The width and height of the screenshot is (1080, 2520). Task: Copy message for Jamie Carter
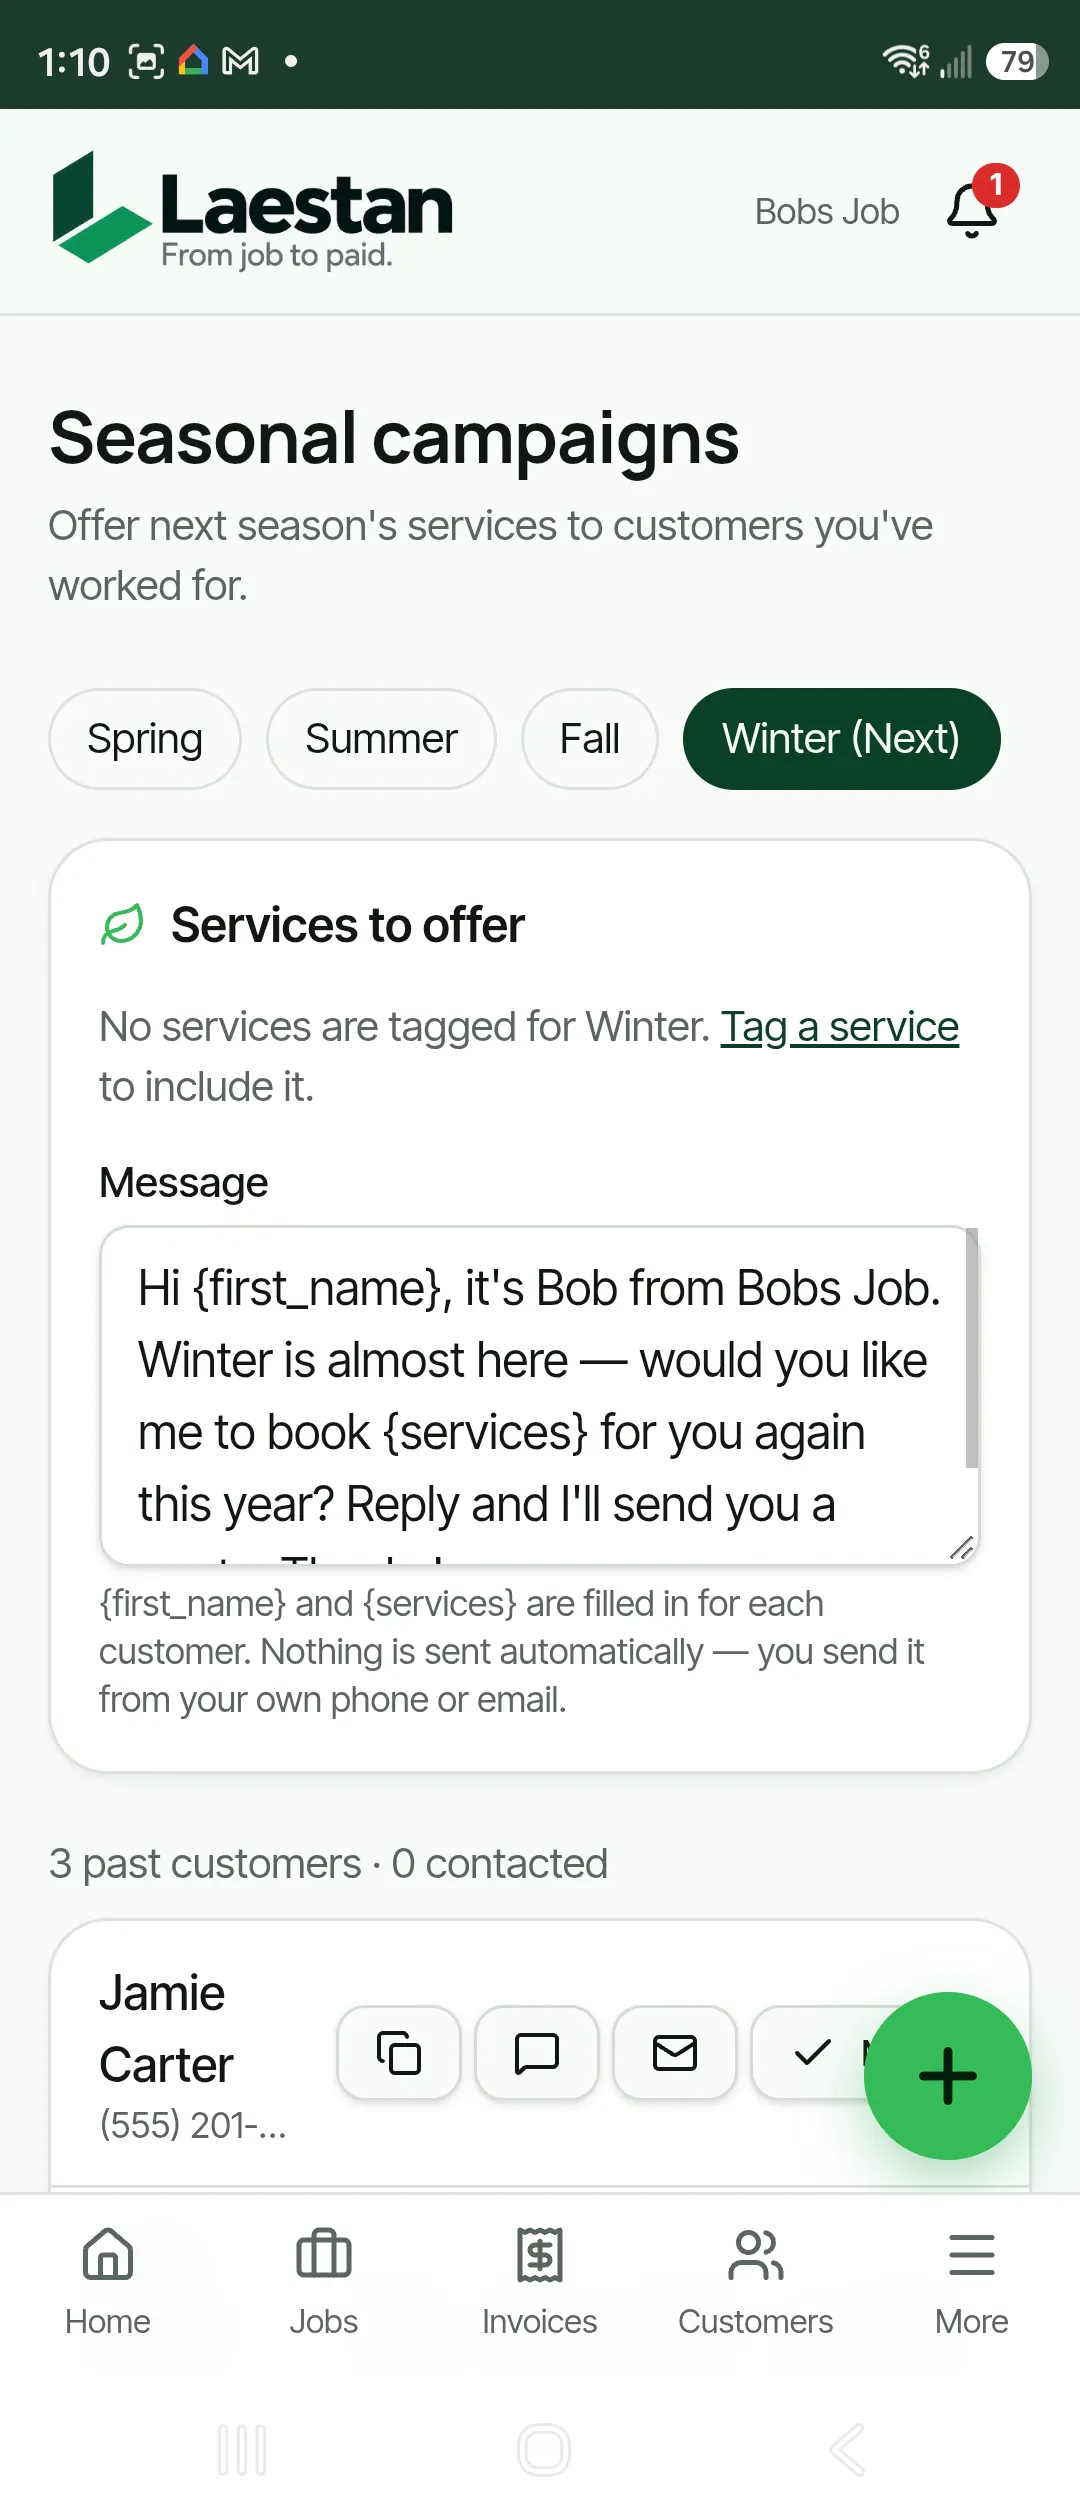(399, 2053)
